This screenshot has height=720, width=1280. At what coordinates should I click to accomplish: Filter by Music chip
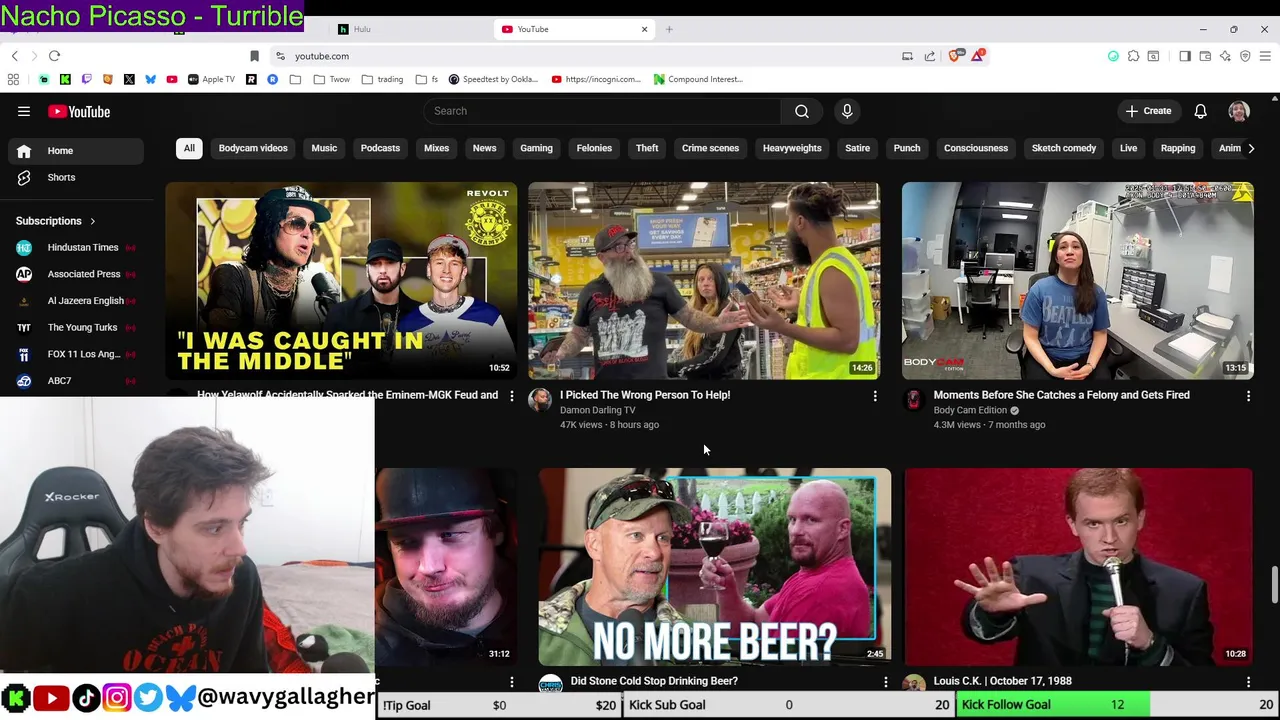coord(324,148)
